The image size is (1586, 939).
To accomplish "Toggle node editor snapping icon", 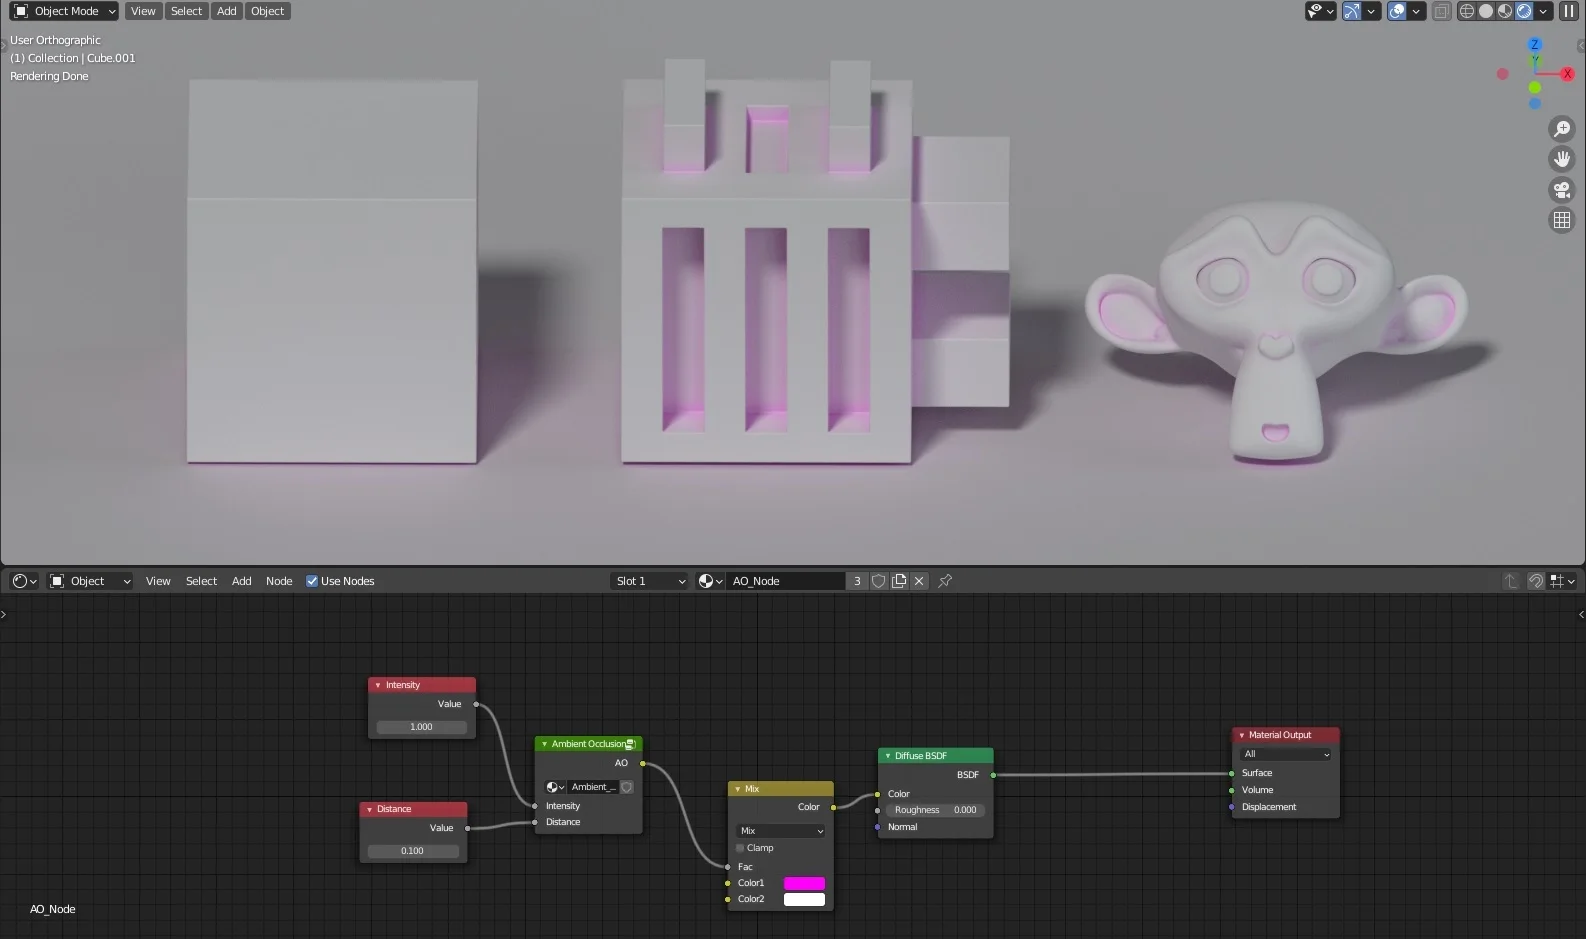I will (x=1536, y=581).
